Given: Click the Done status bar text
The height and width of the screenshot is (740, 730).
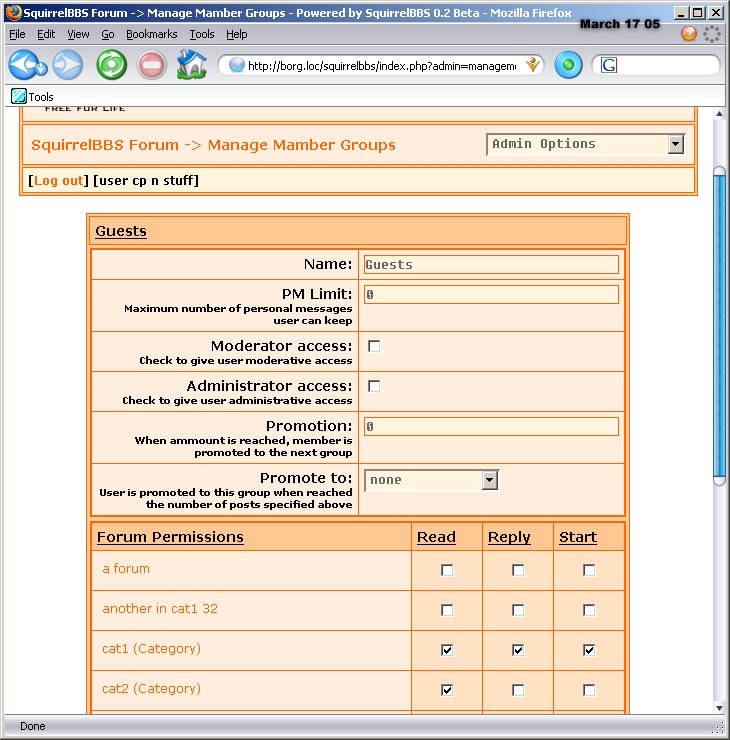Looking at the screenshot, I should coord(33,726).
